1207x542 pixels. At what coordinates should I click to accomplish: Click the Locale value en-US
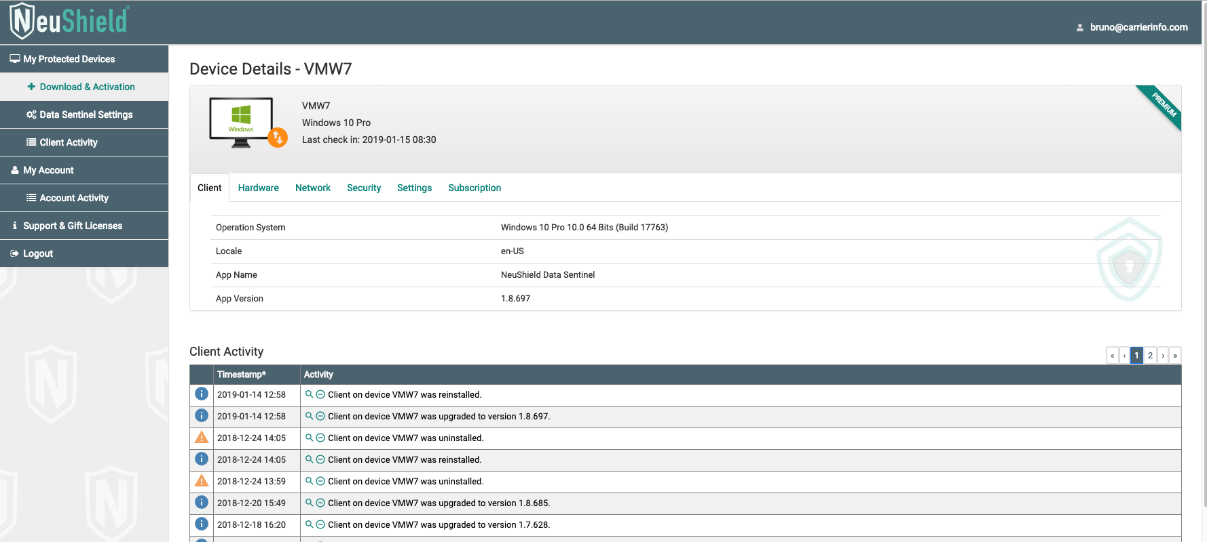point(513,251)
